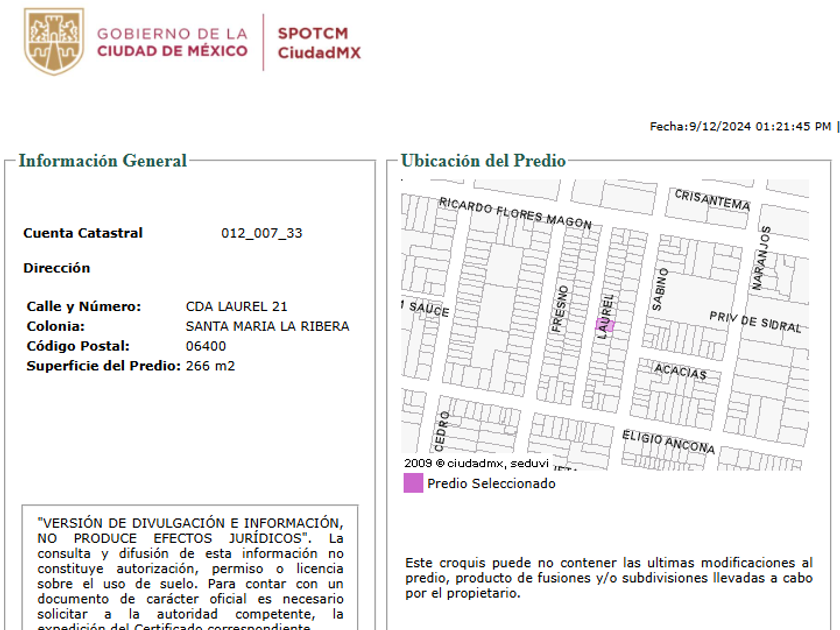Click the Cuenta Catastral label
This screenshot has height=630, width=840.
83,233
